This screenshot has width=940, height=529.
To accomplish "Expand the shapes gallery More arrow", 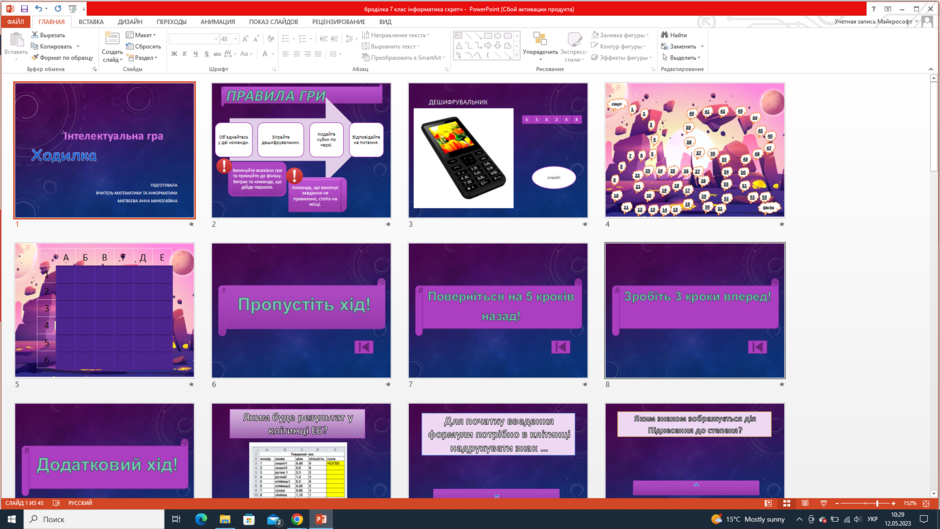I will tap(517, 57).
